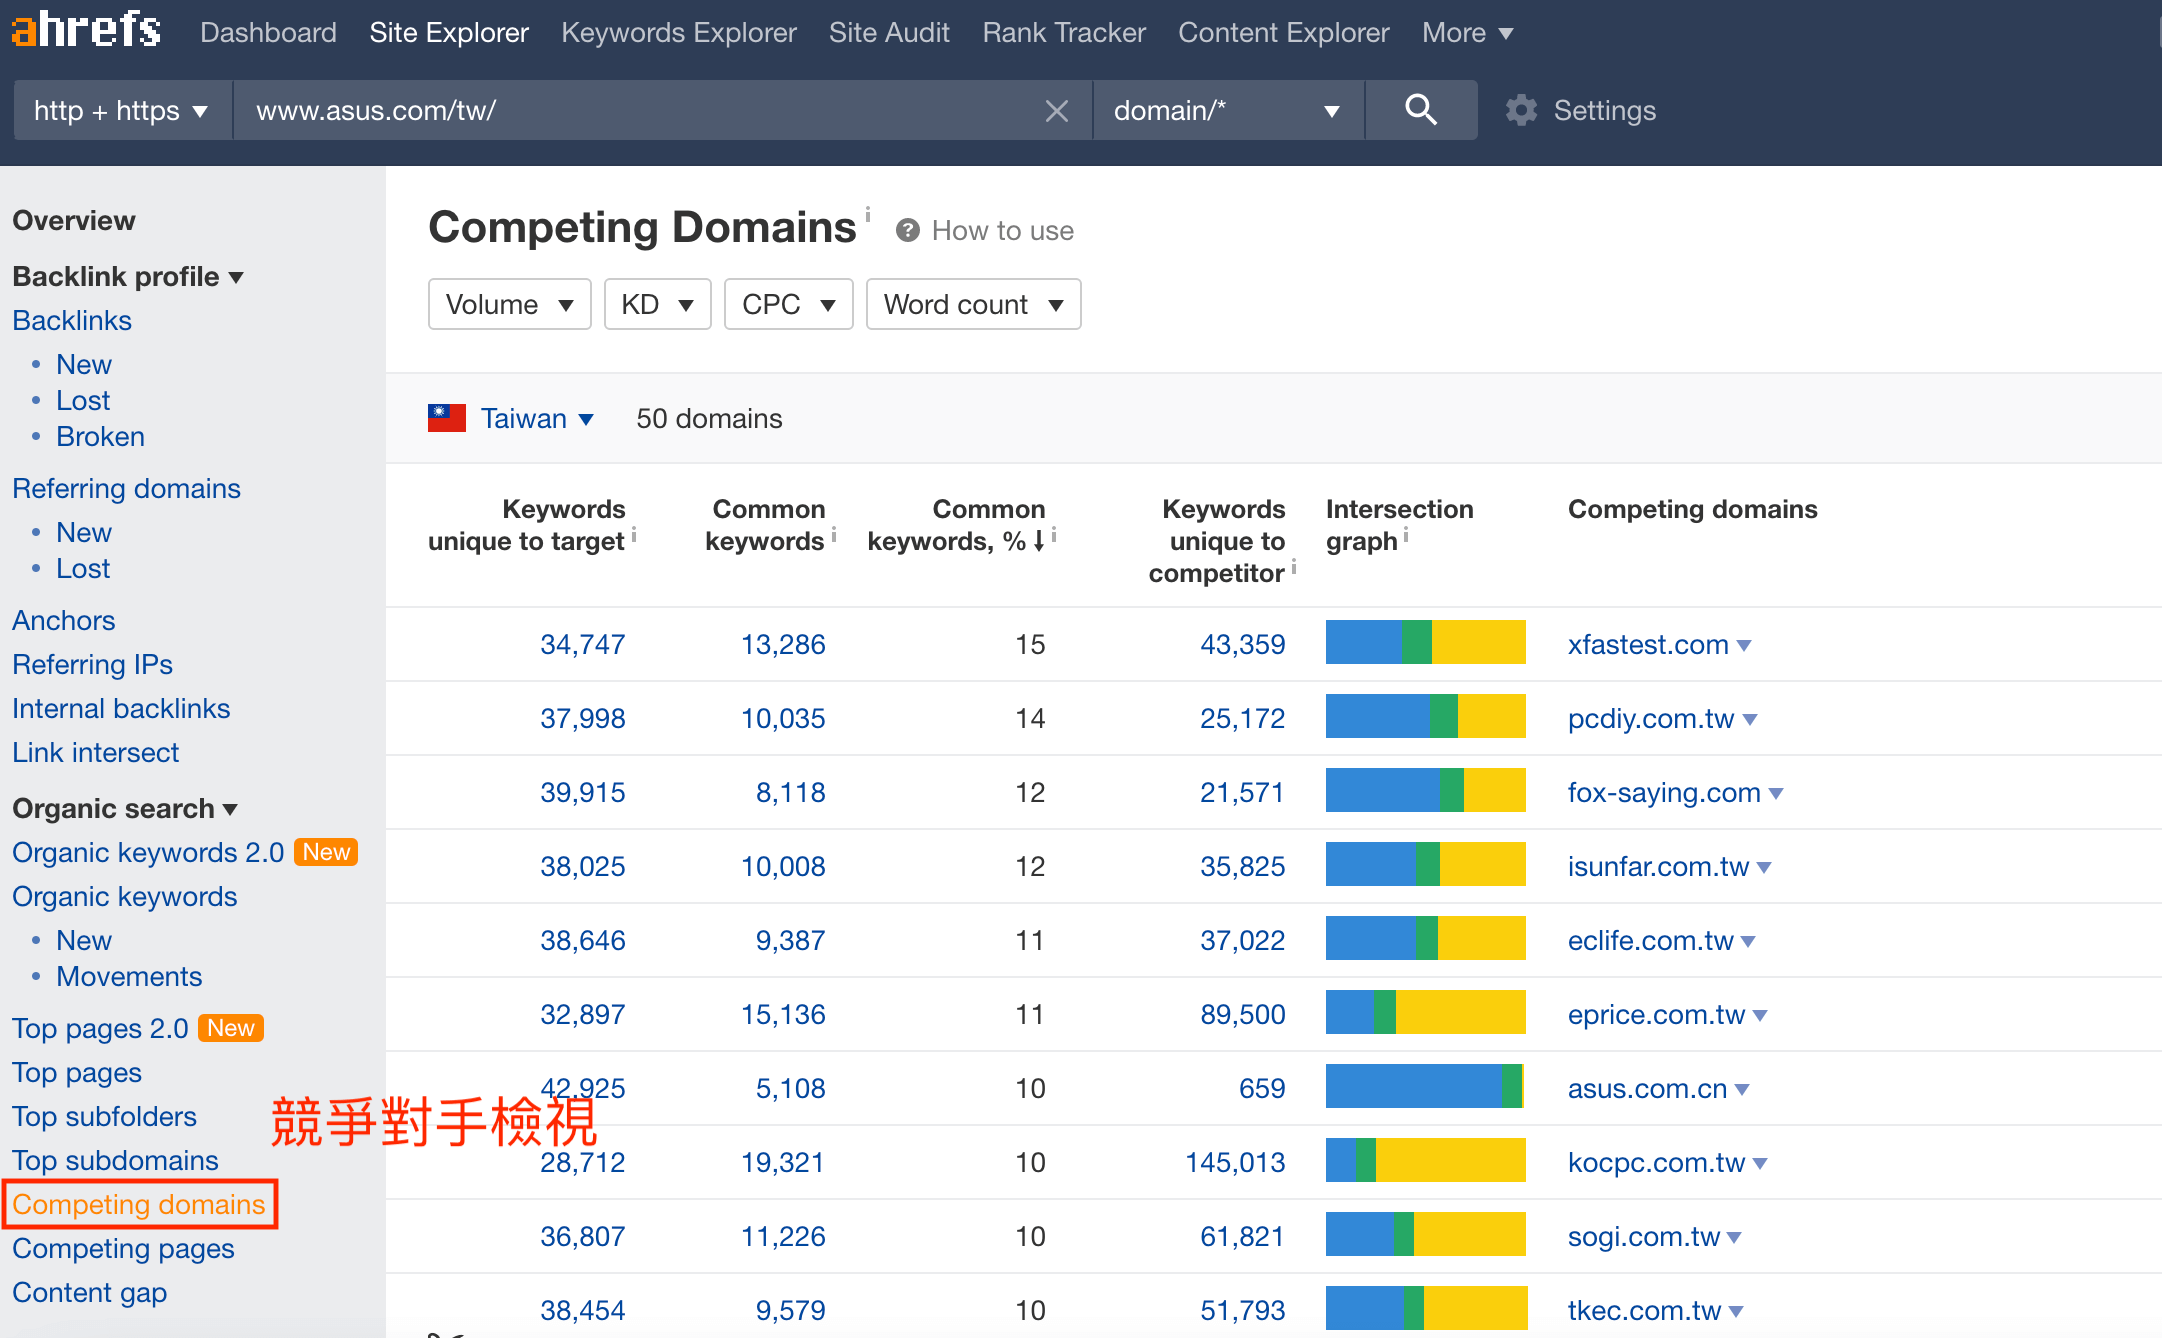This screenshot has height=1338, width=2162.
Task: Click info icon beside Competing Domains title
Action: pyautogui.click(x=868, y=213)
